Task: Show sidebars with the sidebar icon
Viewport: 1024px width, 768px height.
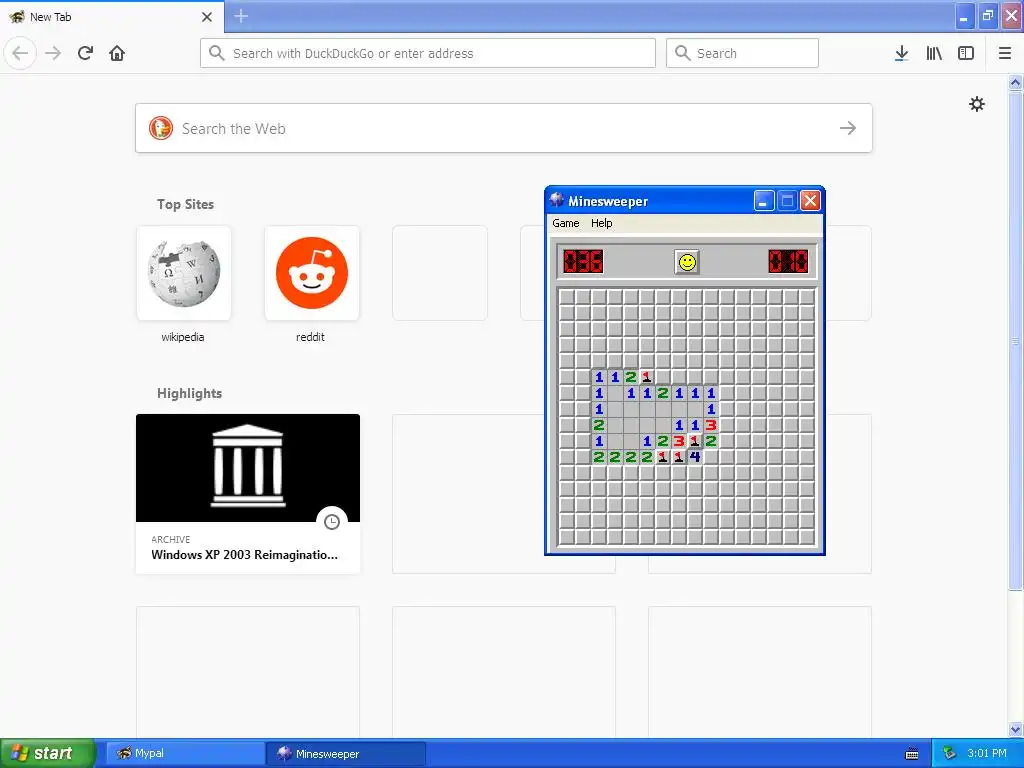Action: [966, 53]
